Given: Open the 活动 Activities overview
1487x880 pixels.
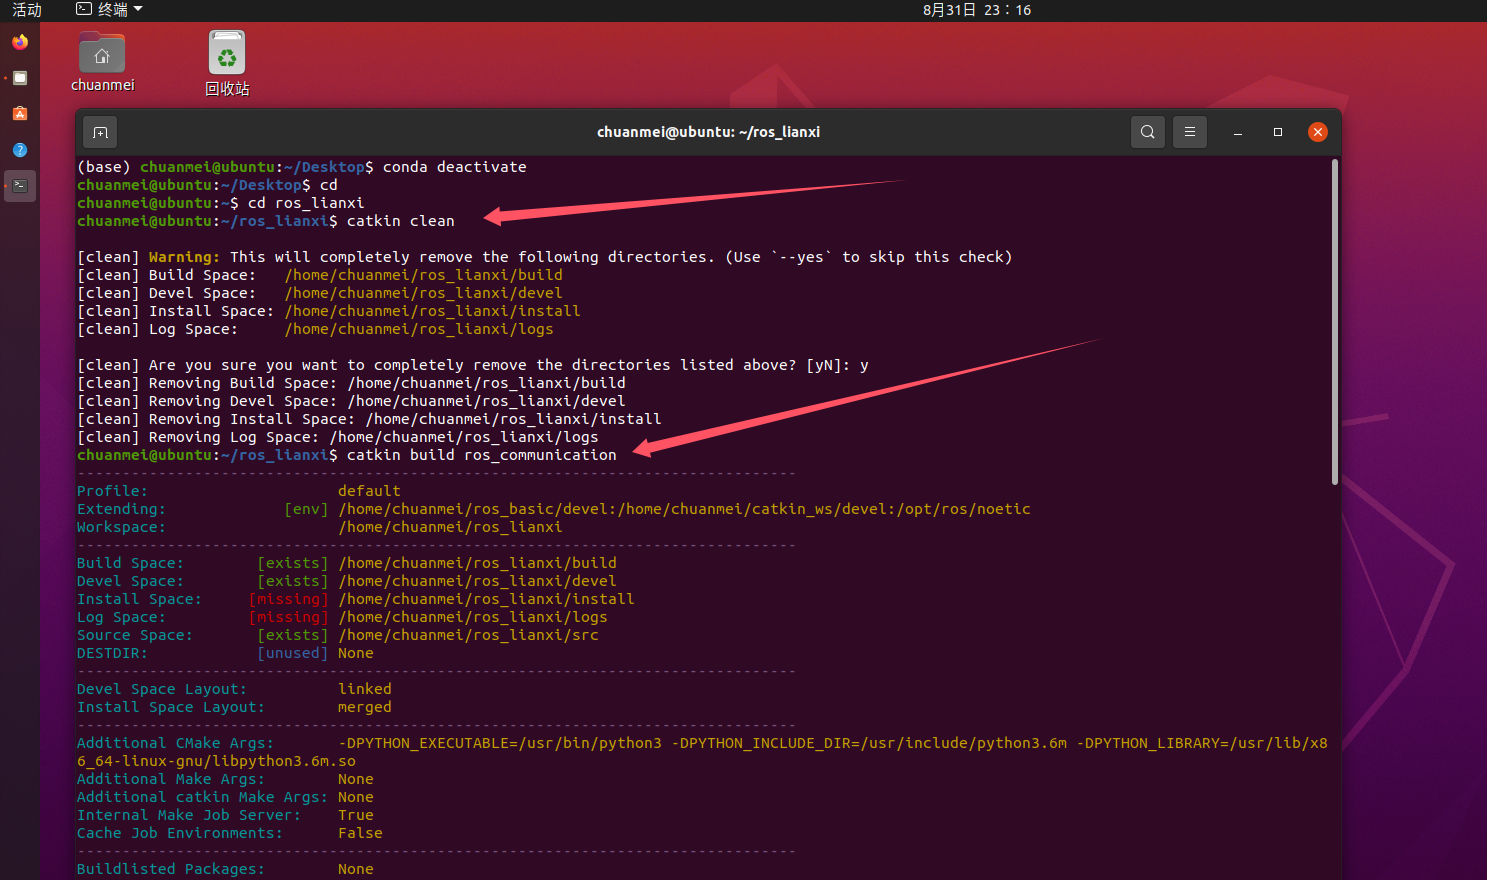Looking at the screenshot, I should (x=26, y=11).
